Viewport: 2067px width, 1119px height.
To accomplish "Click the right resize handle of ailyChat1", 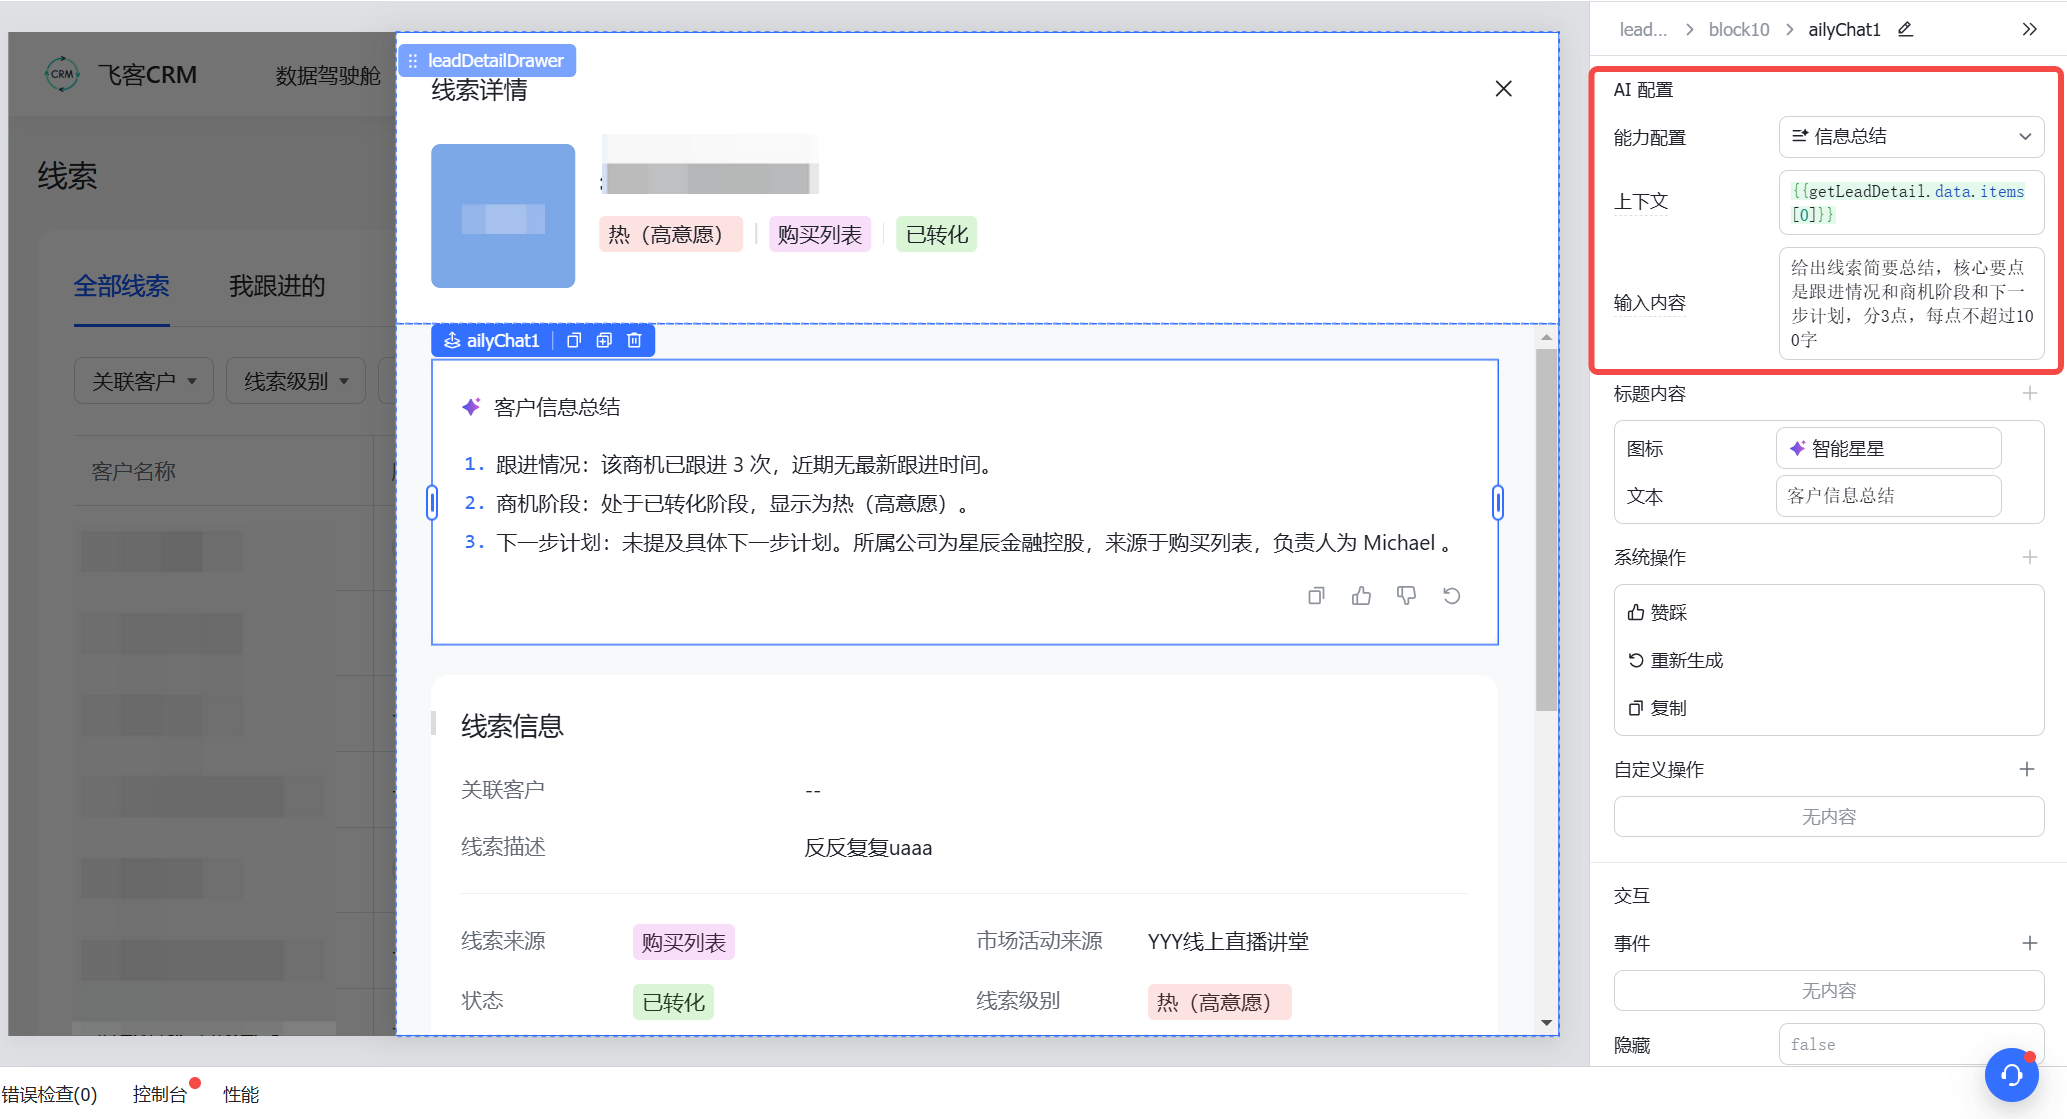I will [x=1498, y=502].
